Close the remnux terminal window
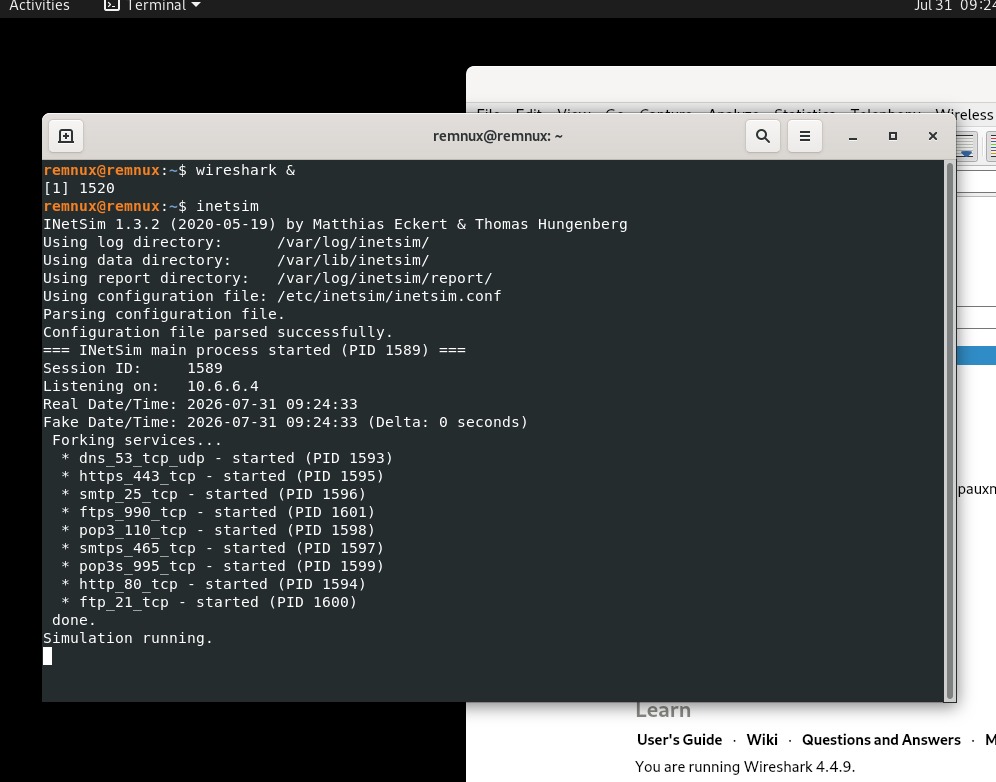The height and width of the screenshot is (782, 996). click(932, 136)
